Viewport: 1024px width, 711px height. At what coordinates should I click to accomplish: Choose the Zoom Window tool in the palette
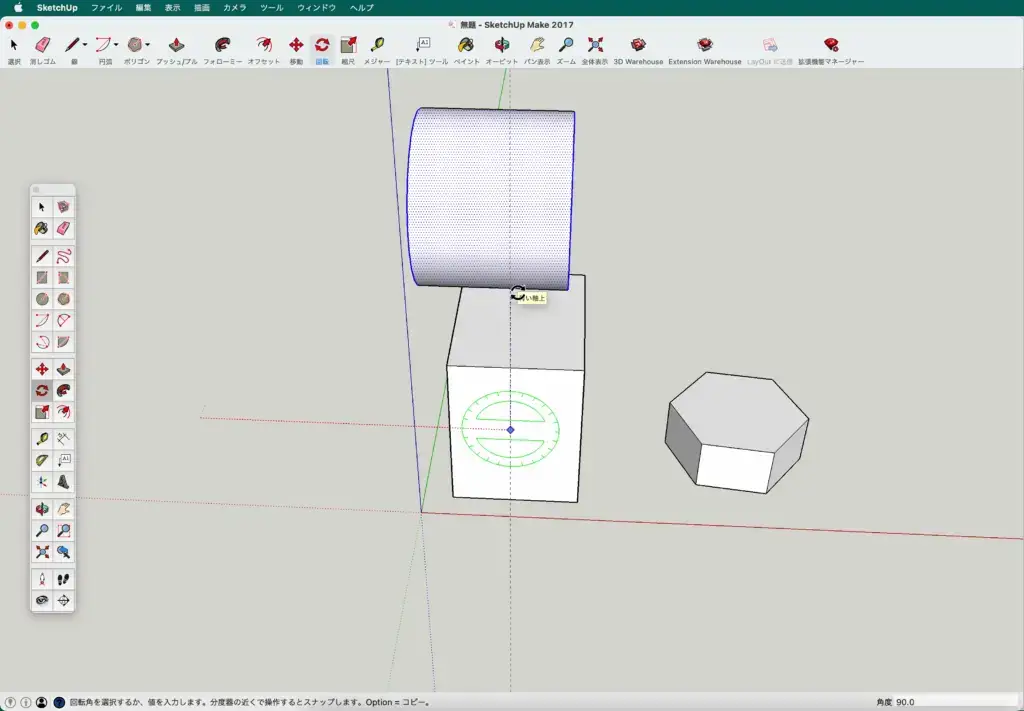tap(63, 530)
